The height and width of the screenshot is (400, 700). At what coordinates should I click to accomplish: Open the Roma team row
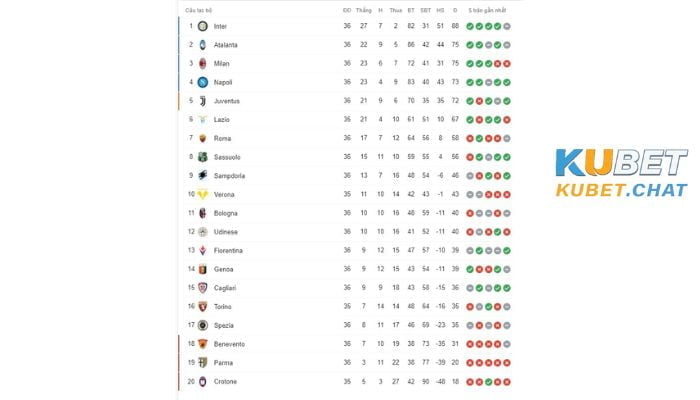tap(349, 138)
